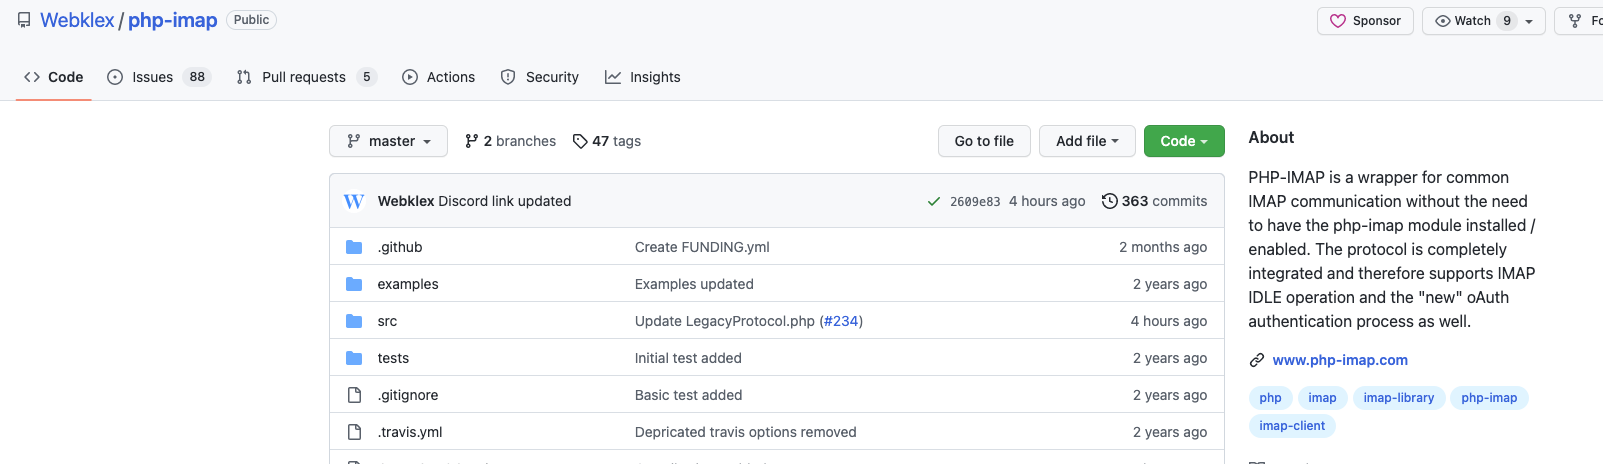Click the Sponsor heart button
1603x464 pixels.
click(x=1365, y=21)
